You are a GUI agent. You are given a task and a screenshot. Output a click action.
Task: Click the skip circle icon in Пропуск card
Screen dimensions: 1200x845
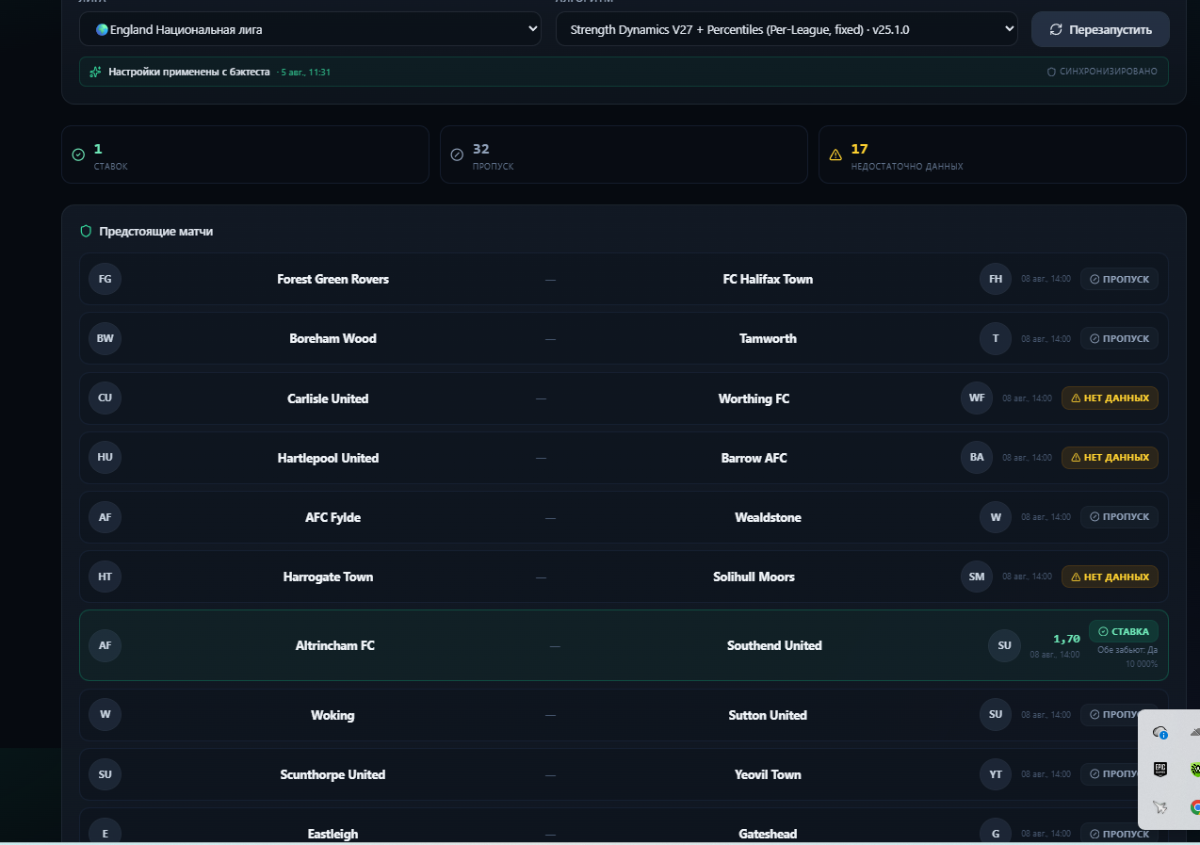[x=457, y=155]
